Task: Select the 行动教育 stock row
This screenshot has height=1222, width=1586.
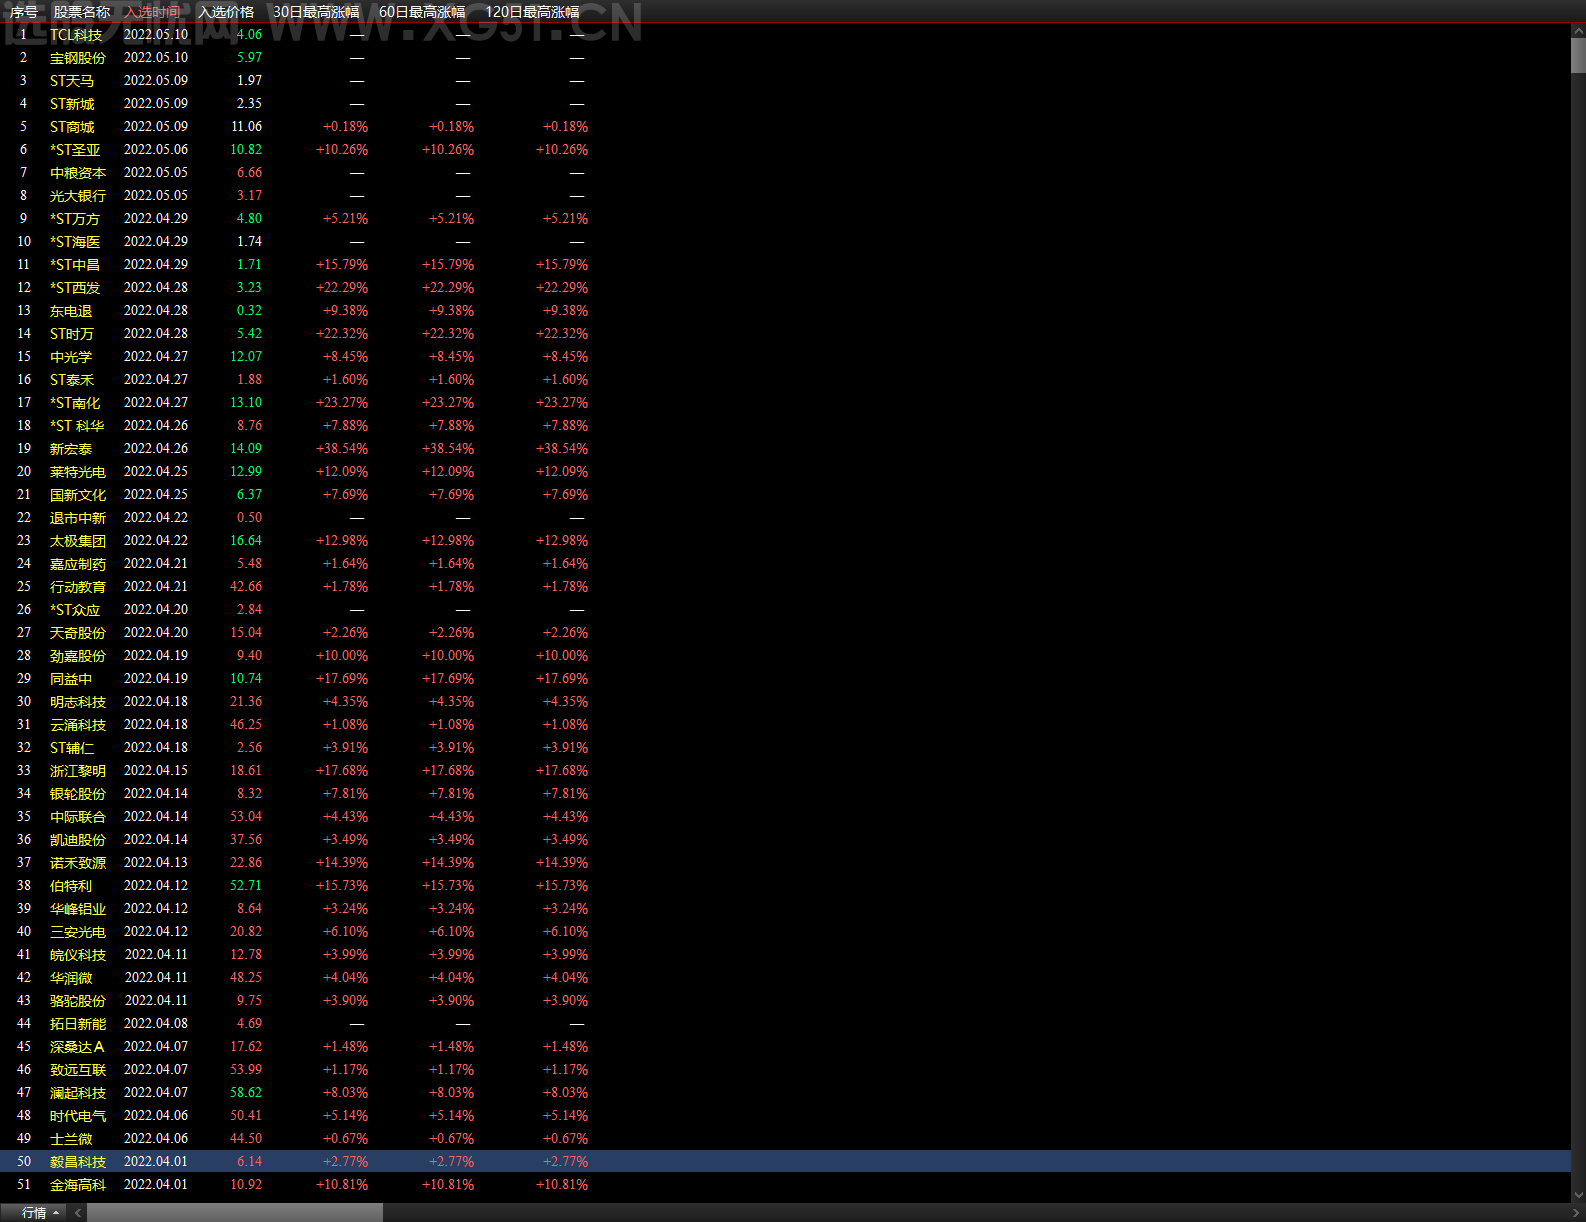Action: click(785, 586)
